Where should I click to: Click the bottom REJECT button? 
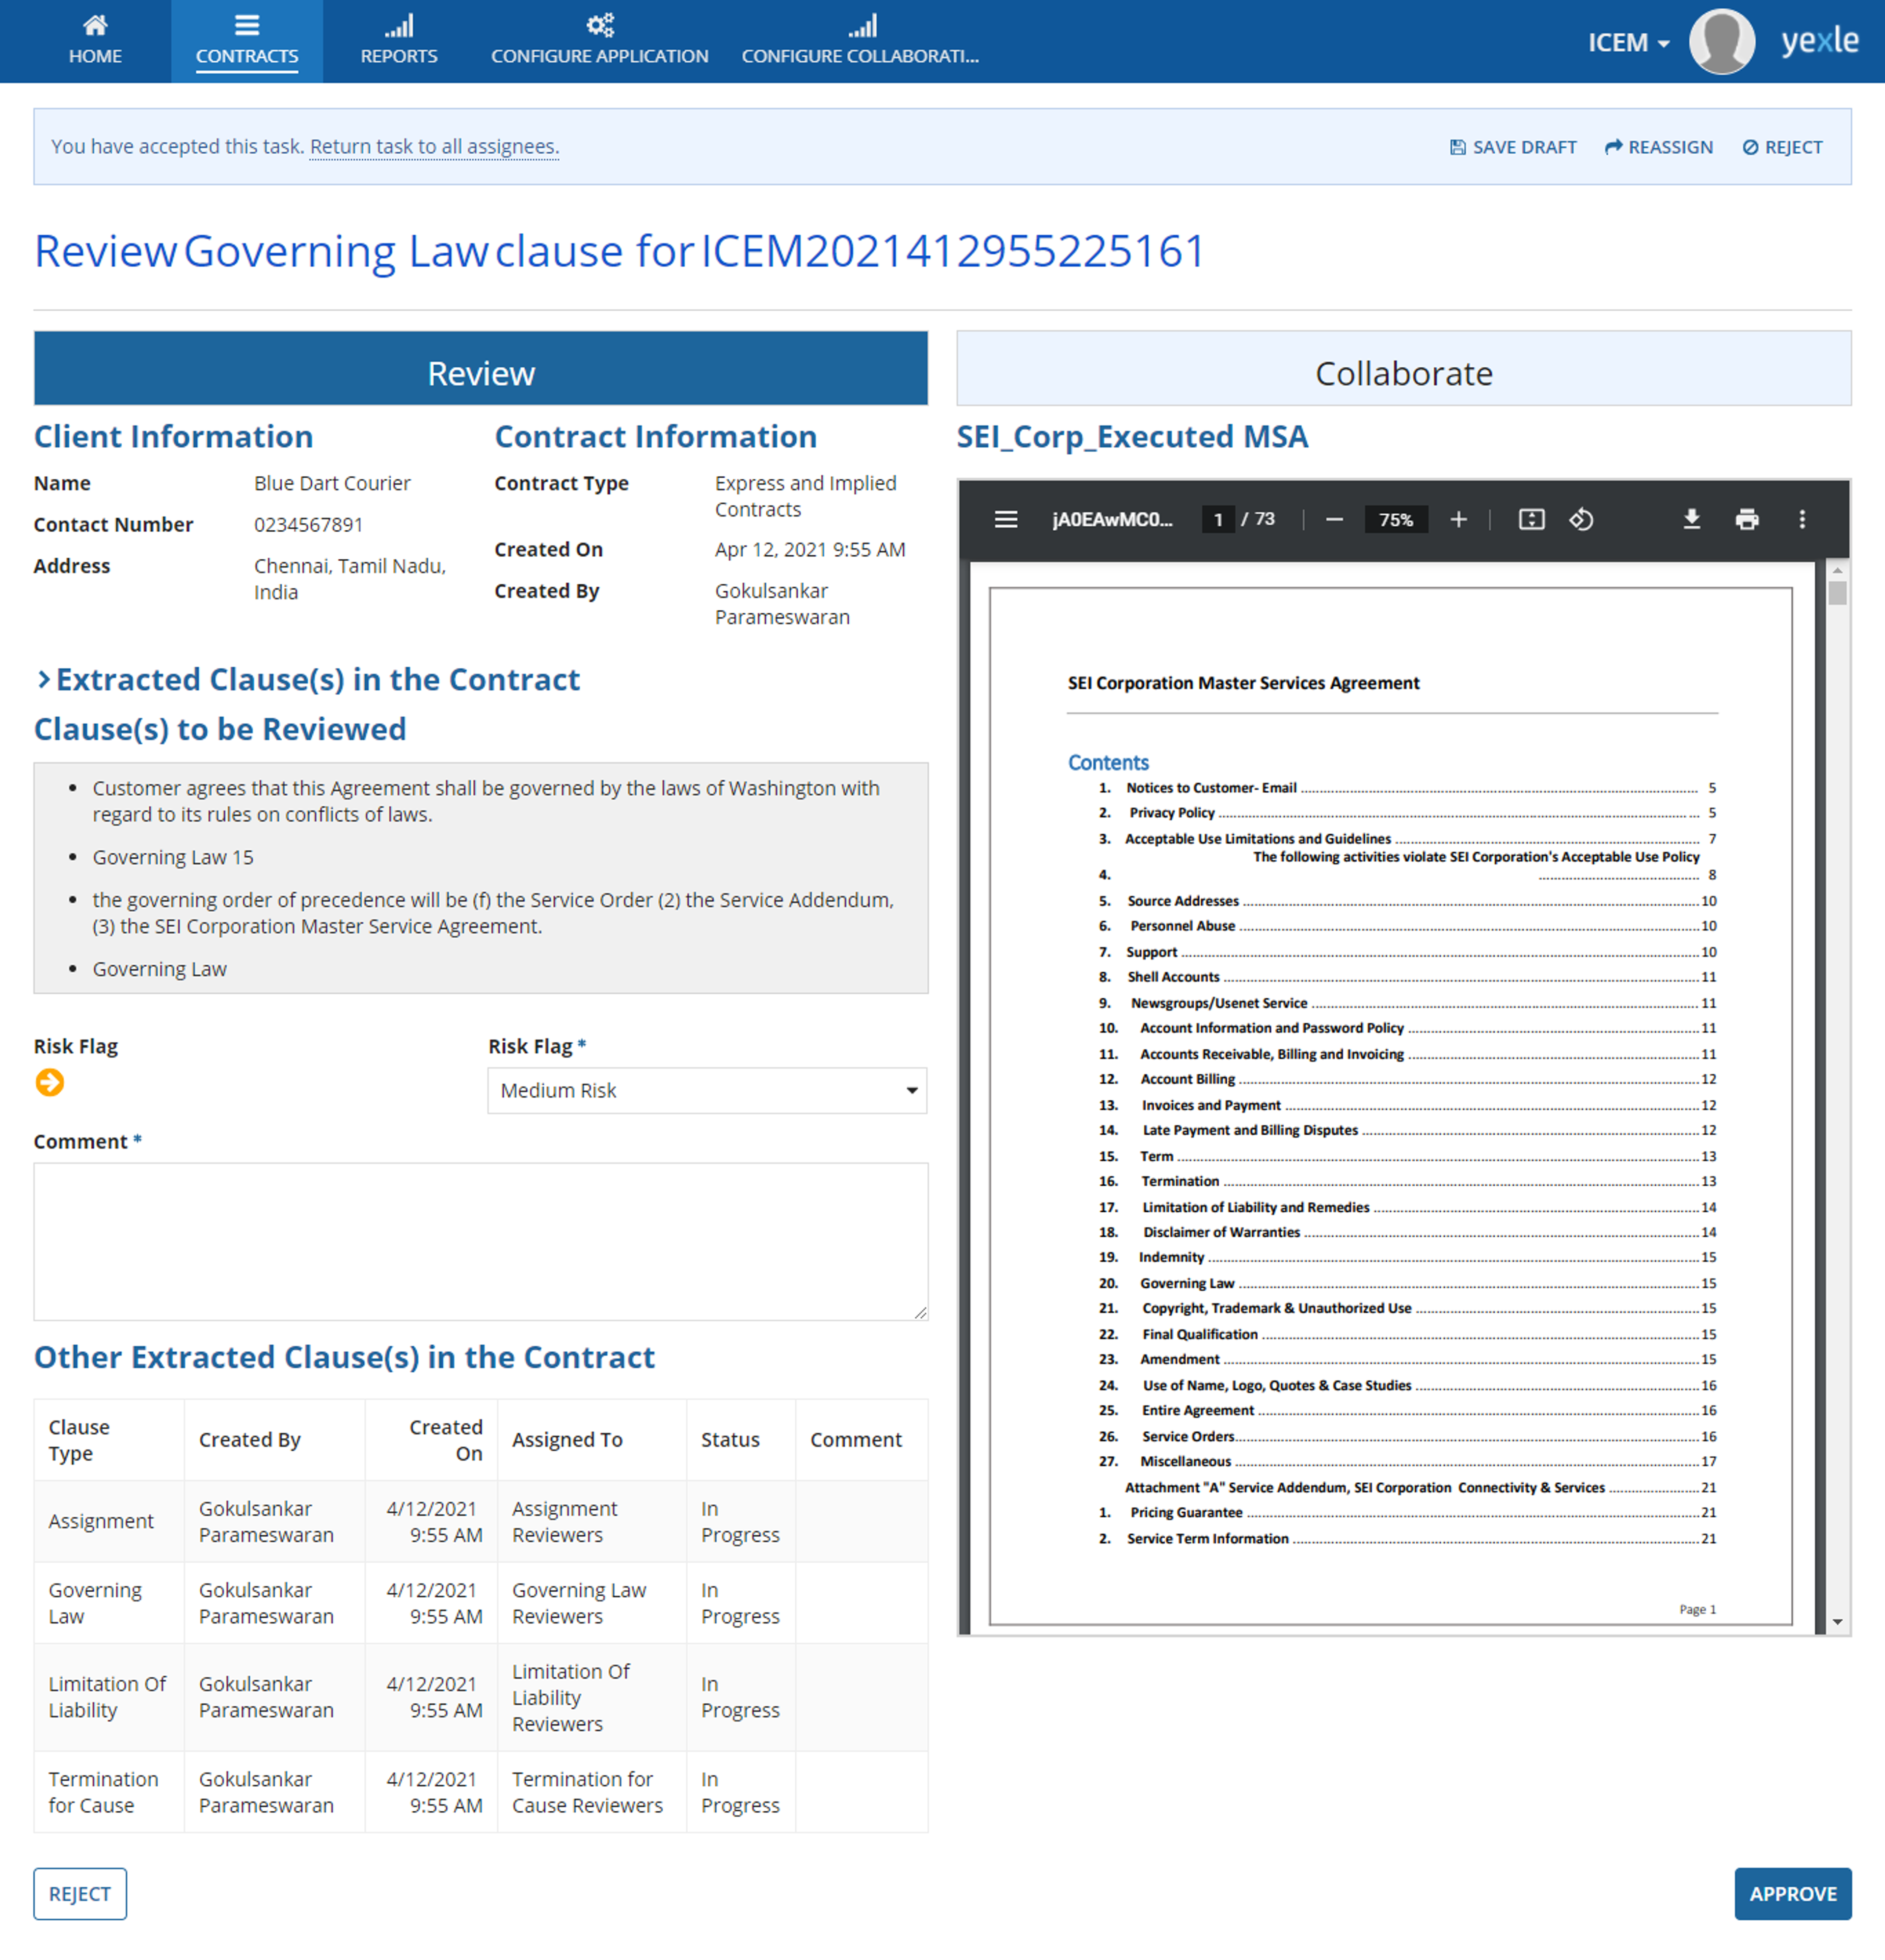[x=80, y=1894]
